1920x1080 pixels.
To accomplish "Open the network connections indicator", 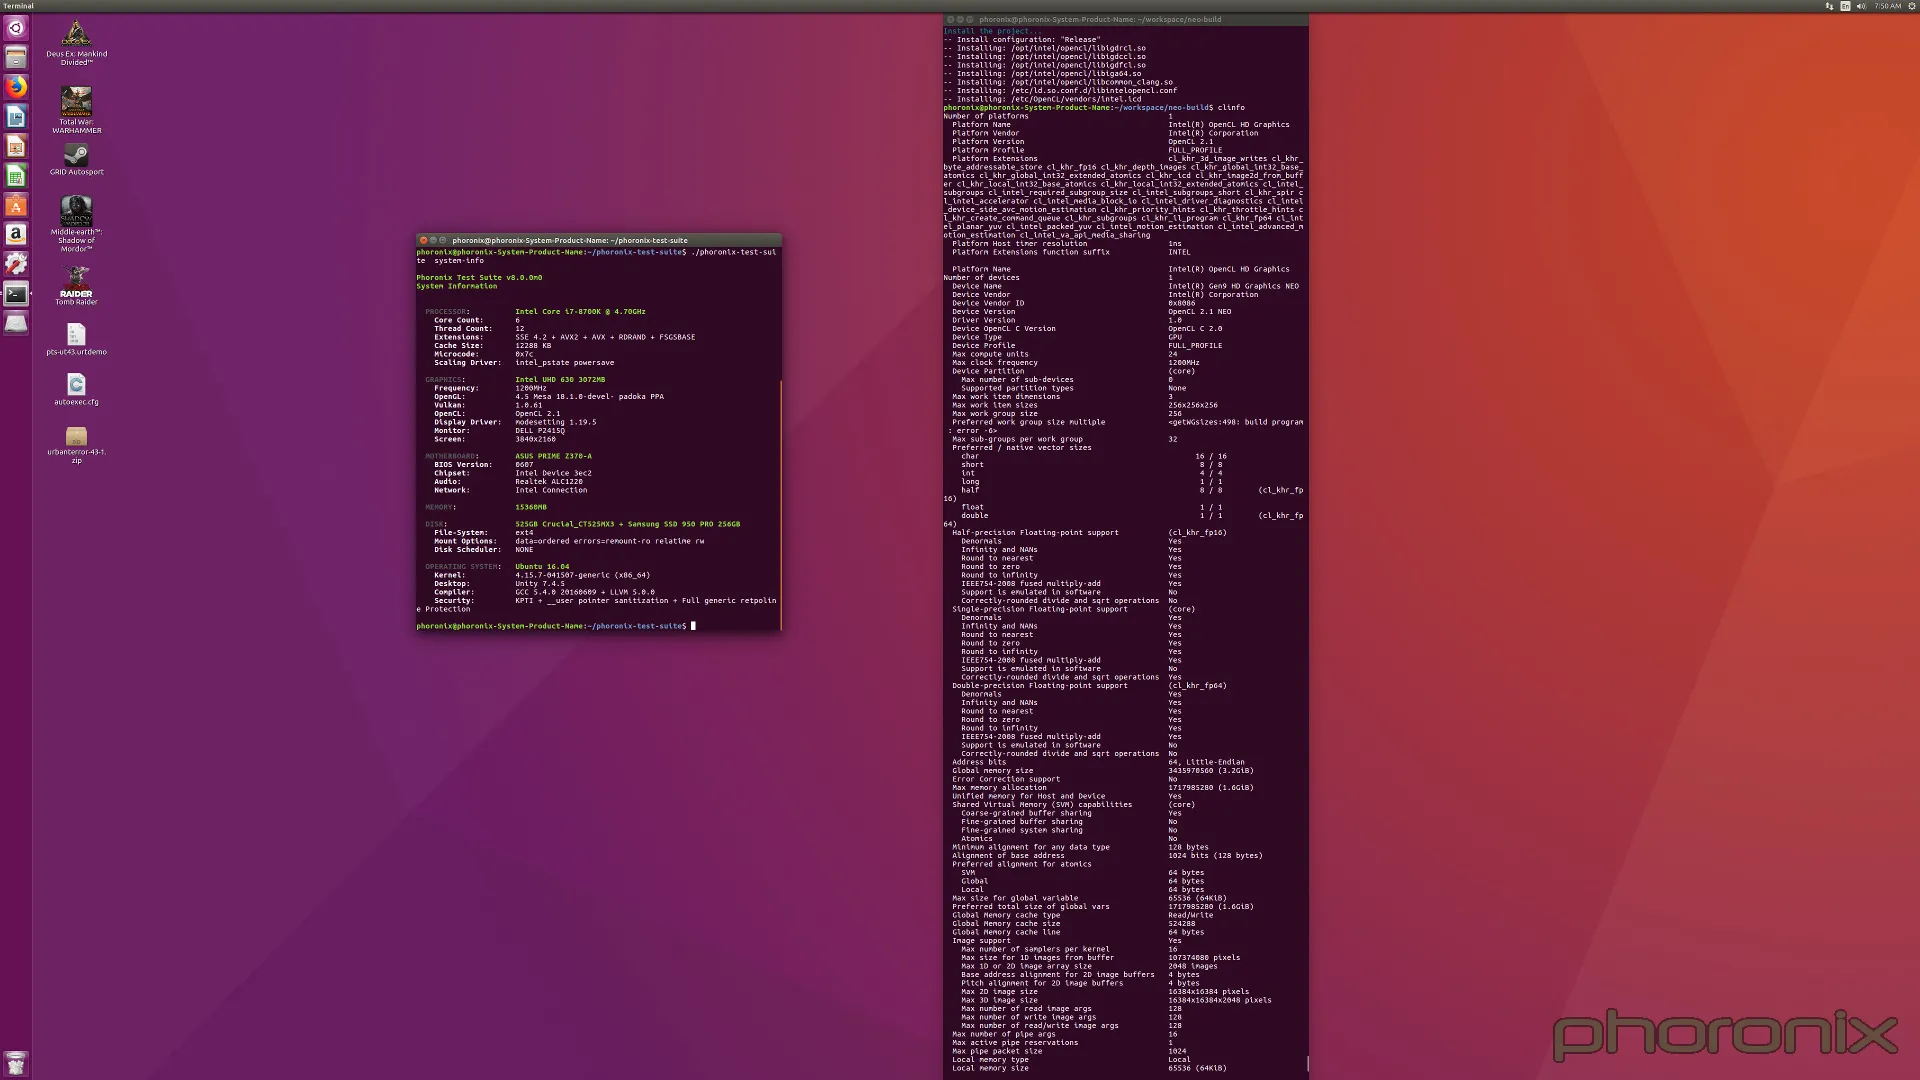I will (x=1829, y=6).
